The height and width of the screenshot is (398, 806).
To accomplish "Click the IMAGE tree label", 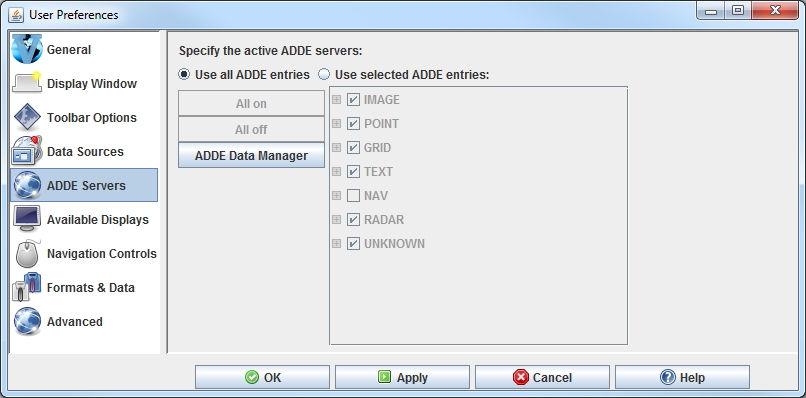I will (x=381, y=99).
